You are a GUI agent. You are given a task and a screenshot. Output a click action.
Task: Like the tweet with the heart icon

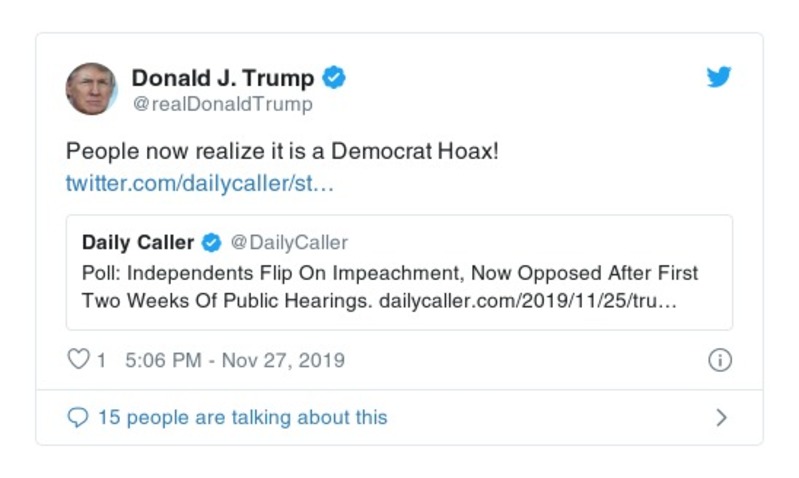coord(78,360)
